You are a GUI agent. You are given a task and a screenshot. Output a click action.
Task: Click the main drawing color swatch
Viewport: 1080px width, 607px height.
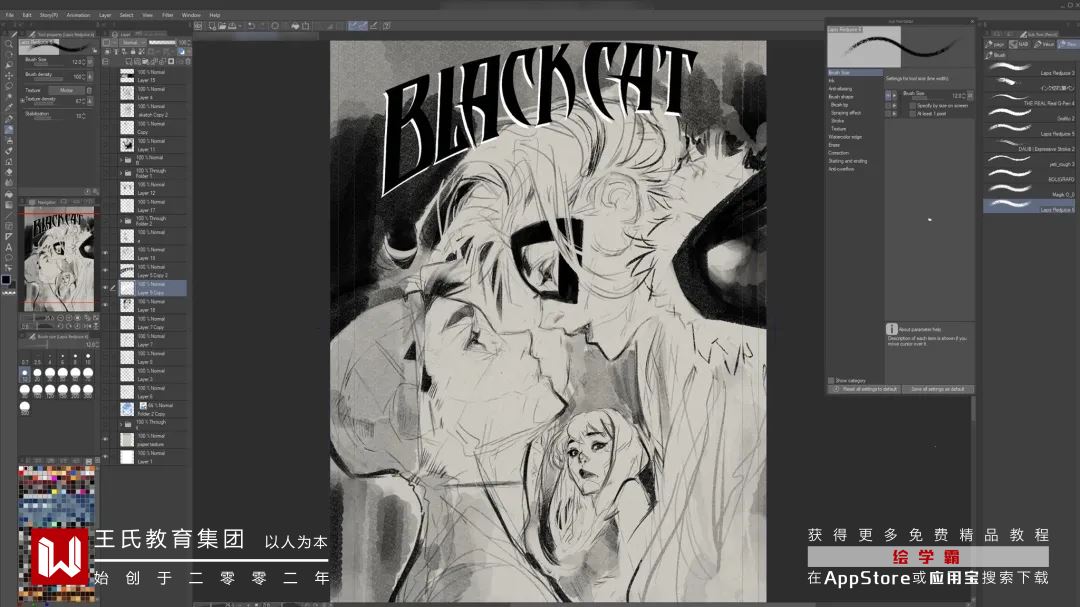pyautogui.click(x=6, y=280)
